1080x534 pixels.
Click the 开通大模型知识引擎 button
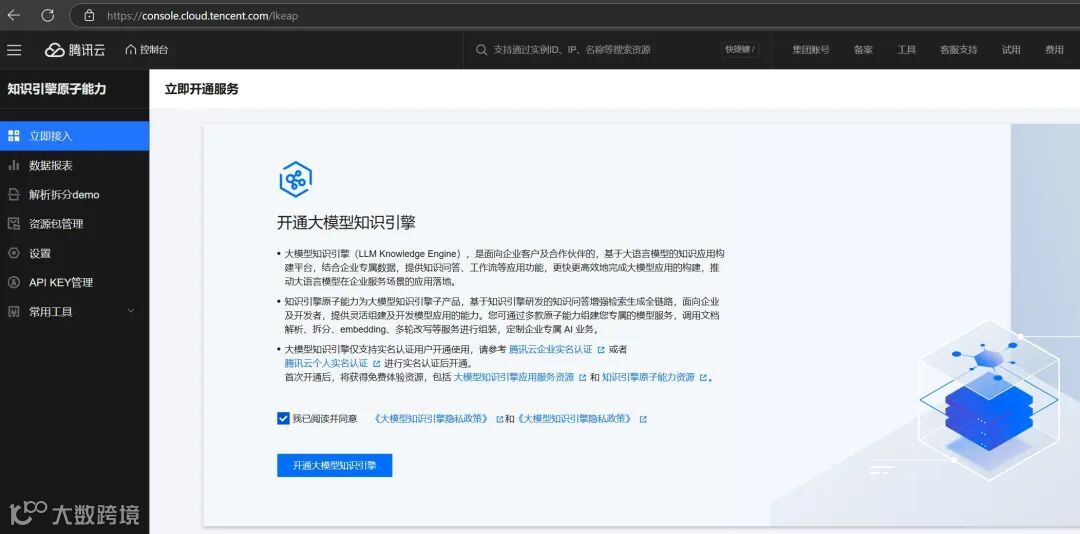(x=335, y=465)
